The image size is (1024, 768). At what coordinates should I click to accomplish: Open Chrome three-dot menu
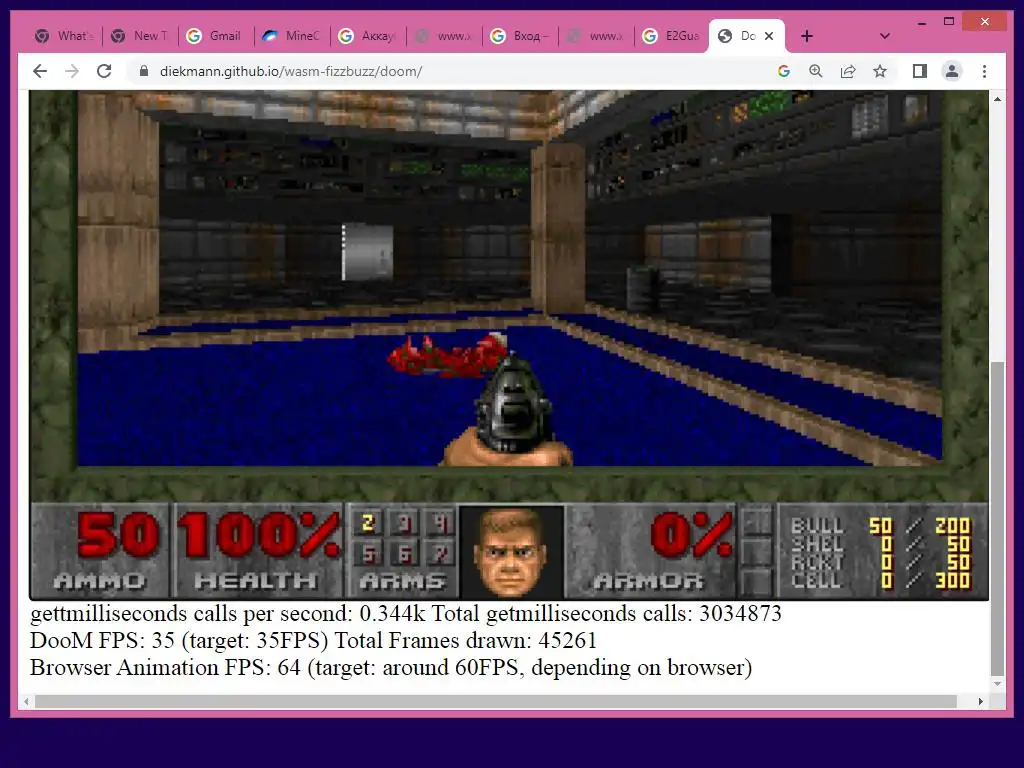[x=984, y=71]
